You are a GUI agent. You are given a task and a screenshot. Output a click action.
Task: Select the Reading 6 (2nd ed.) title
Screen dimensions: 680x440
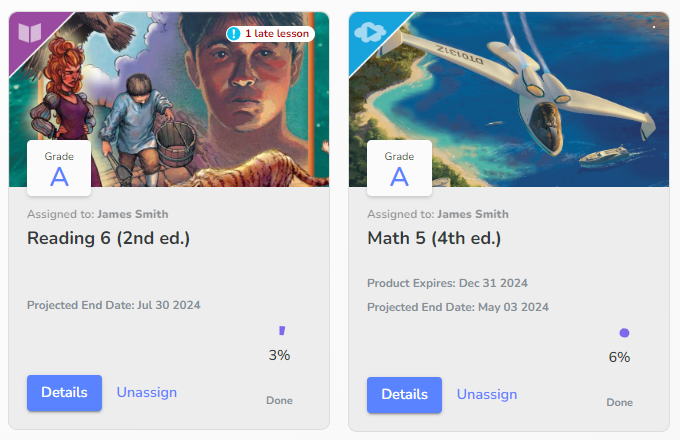pos(108,238)
